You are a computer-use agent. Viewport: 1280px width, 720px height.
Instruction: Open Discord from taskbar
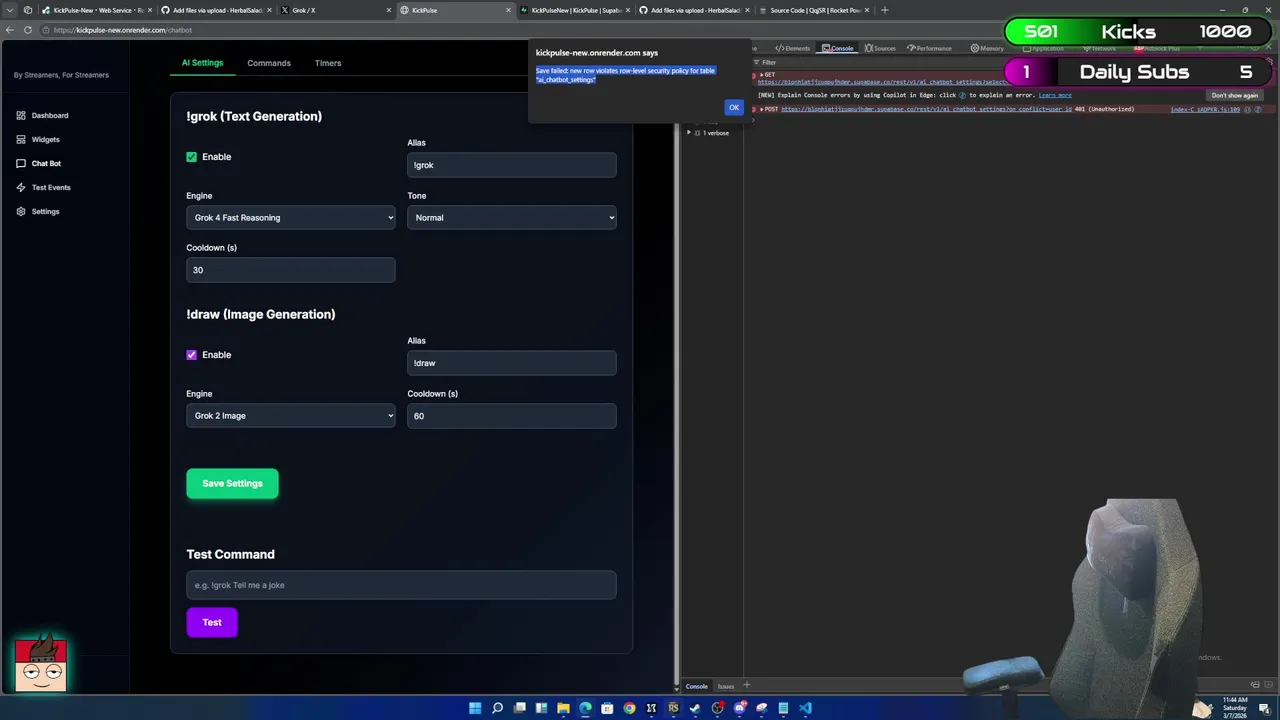[x=739, y=708]
